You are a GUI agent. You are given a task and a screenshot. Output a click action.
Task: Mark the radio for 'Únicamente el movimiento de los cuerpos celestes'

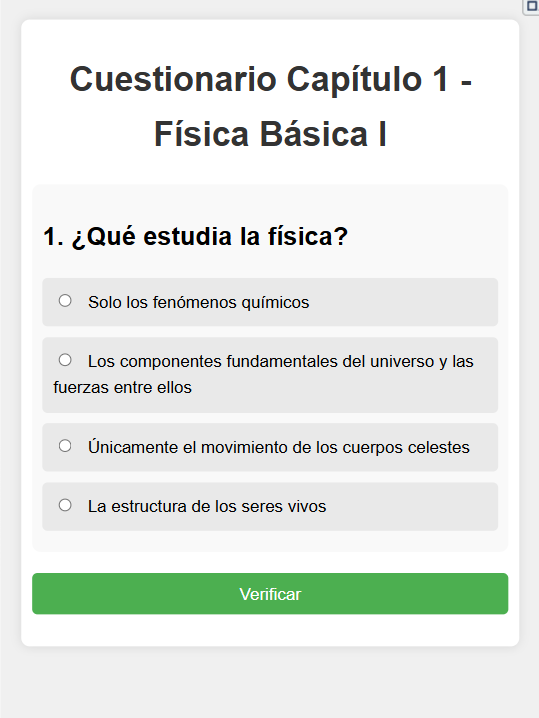[65, 446]
